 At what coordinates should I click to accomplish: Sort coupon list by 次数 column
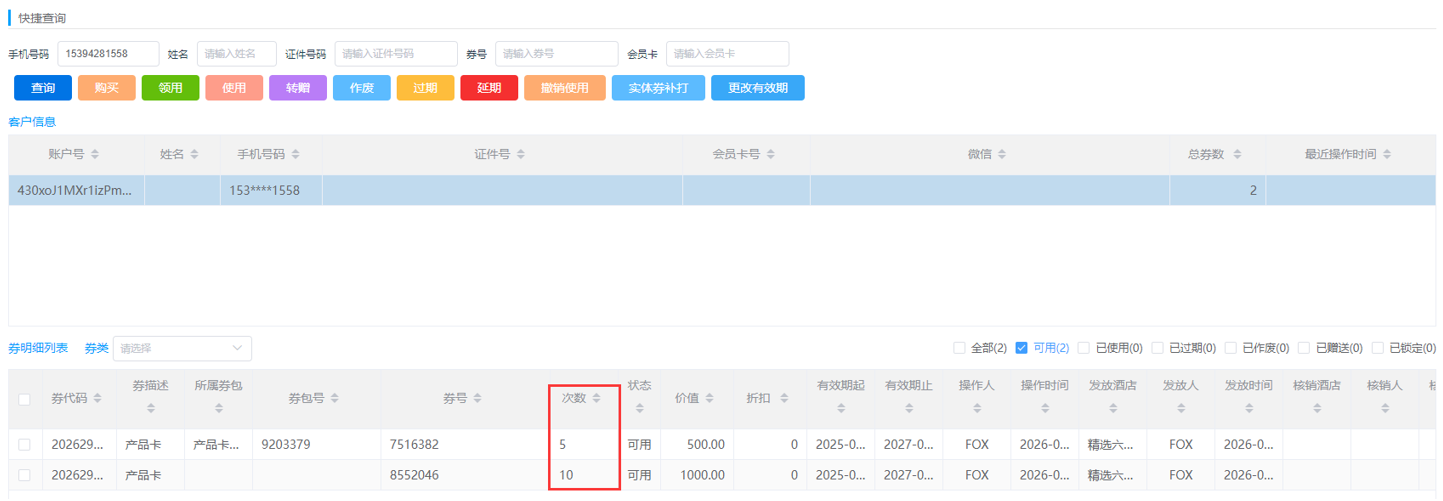(x=596, y=398)
